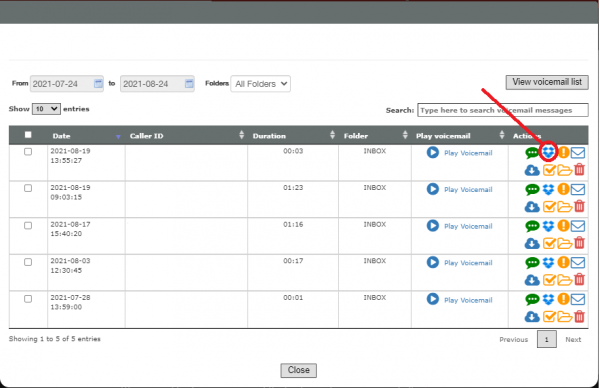Click the 'Showing 1 to 5 of 5 entries' text
600x388 pixels.
click(x=55, y=339)
